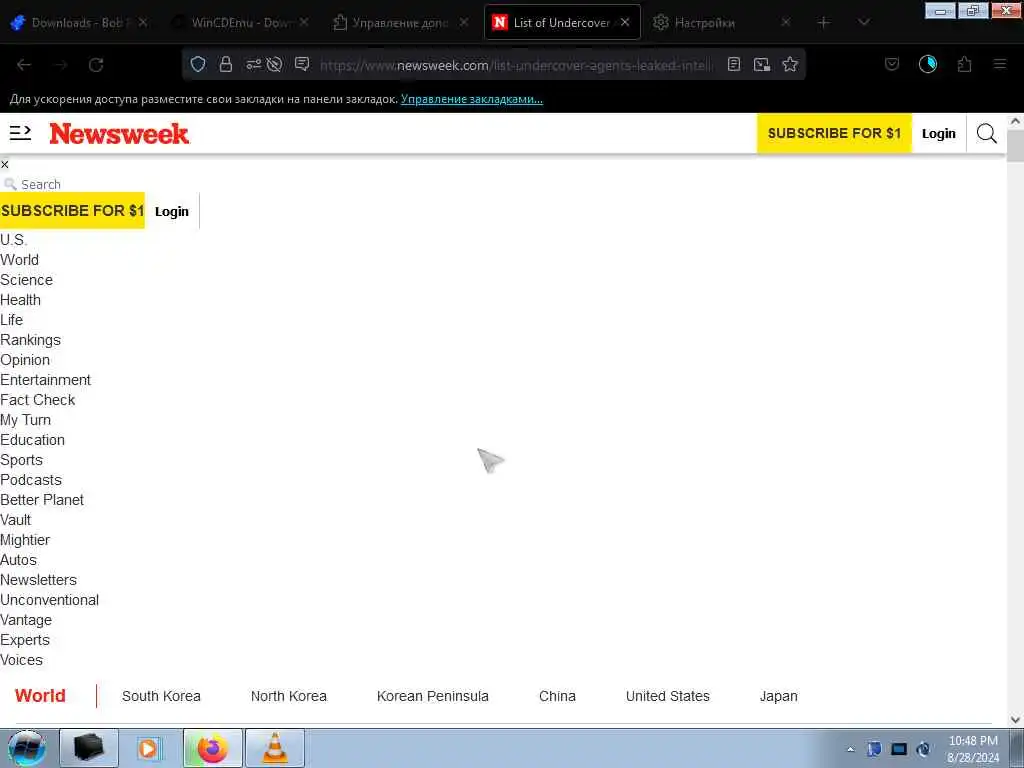Open Education section
1024x768 pixels.
click(x=32, y=440)
